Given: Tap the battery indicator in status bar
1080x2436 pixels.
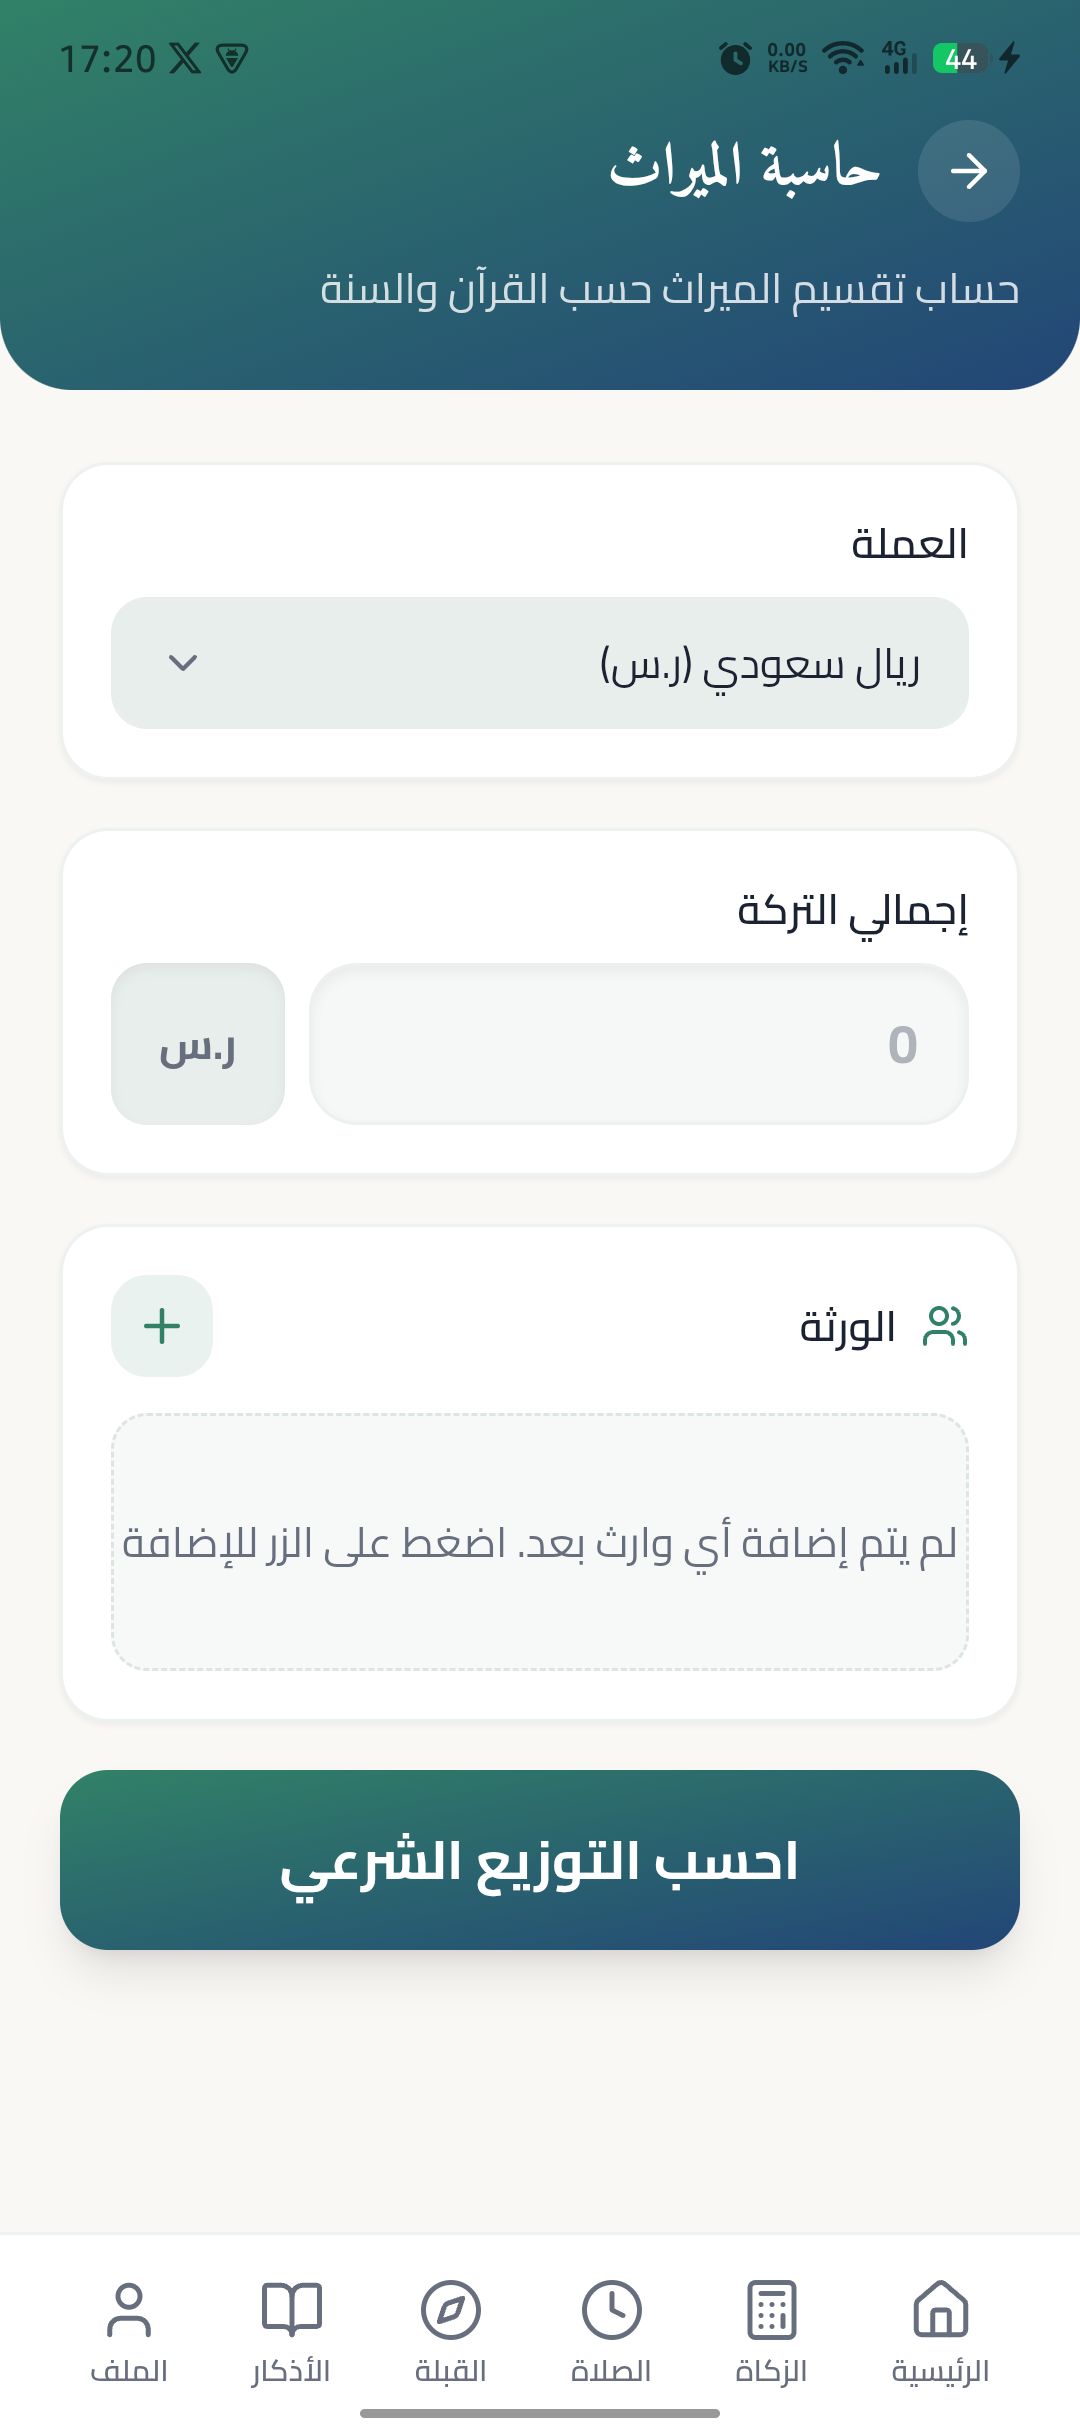Looking at the screenshot, I should tap(960, 59).
